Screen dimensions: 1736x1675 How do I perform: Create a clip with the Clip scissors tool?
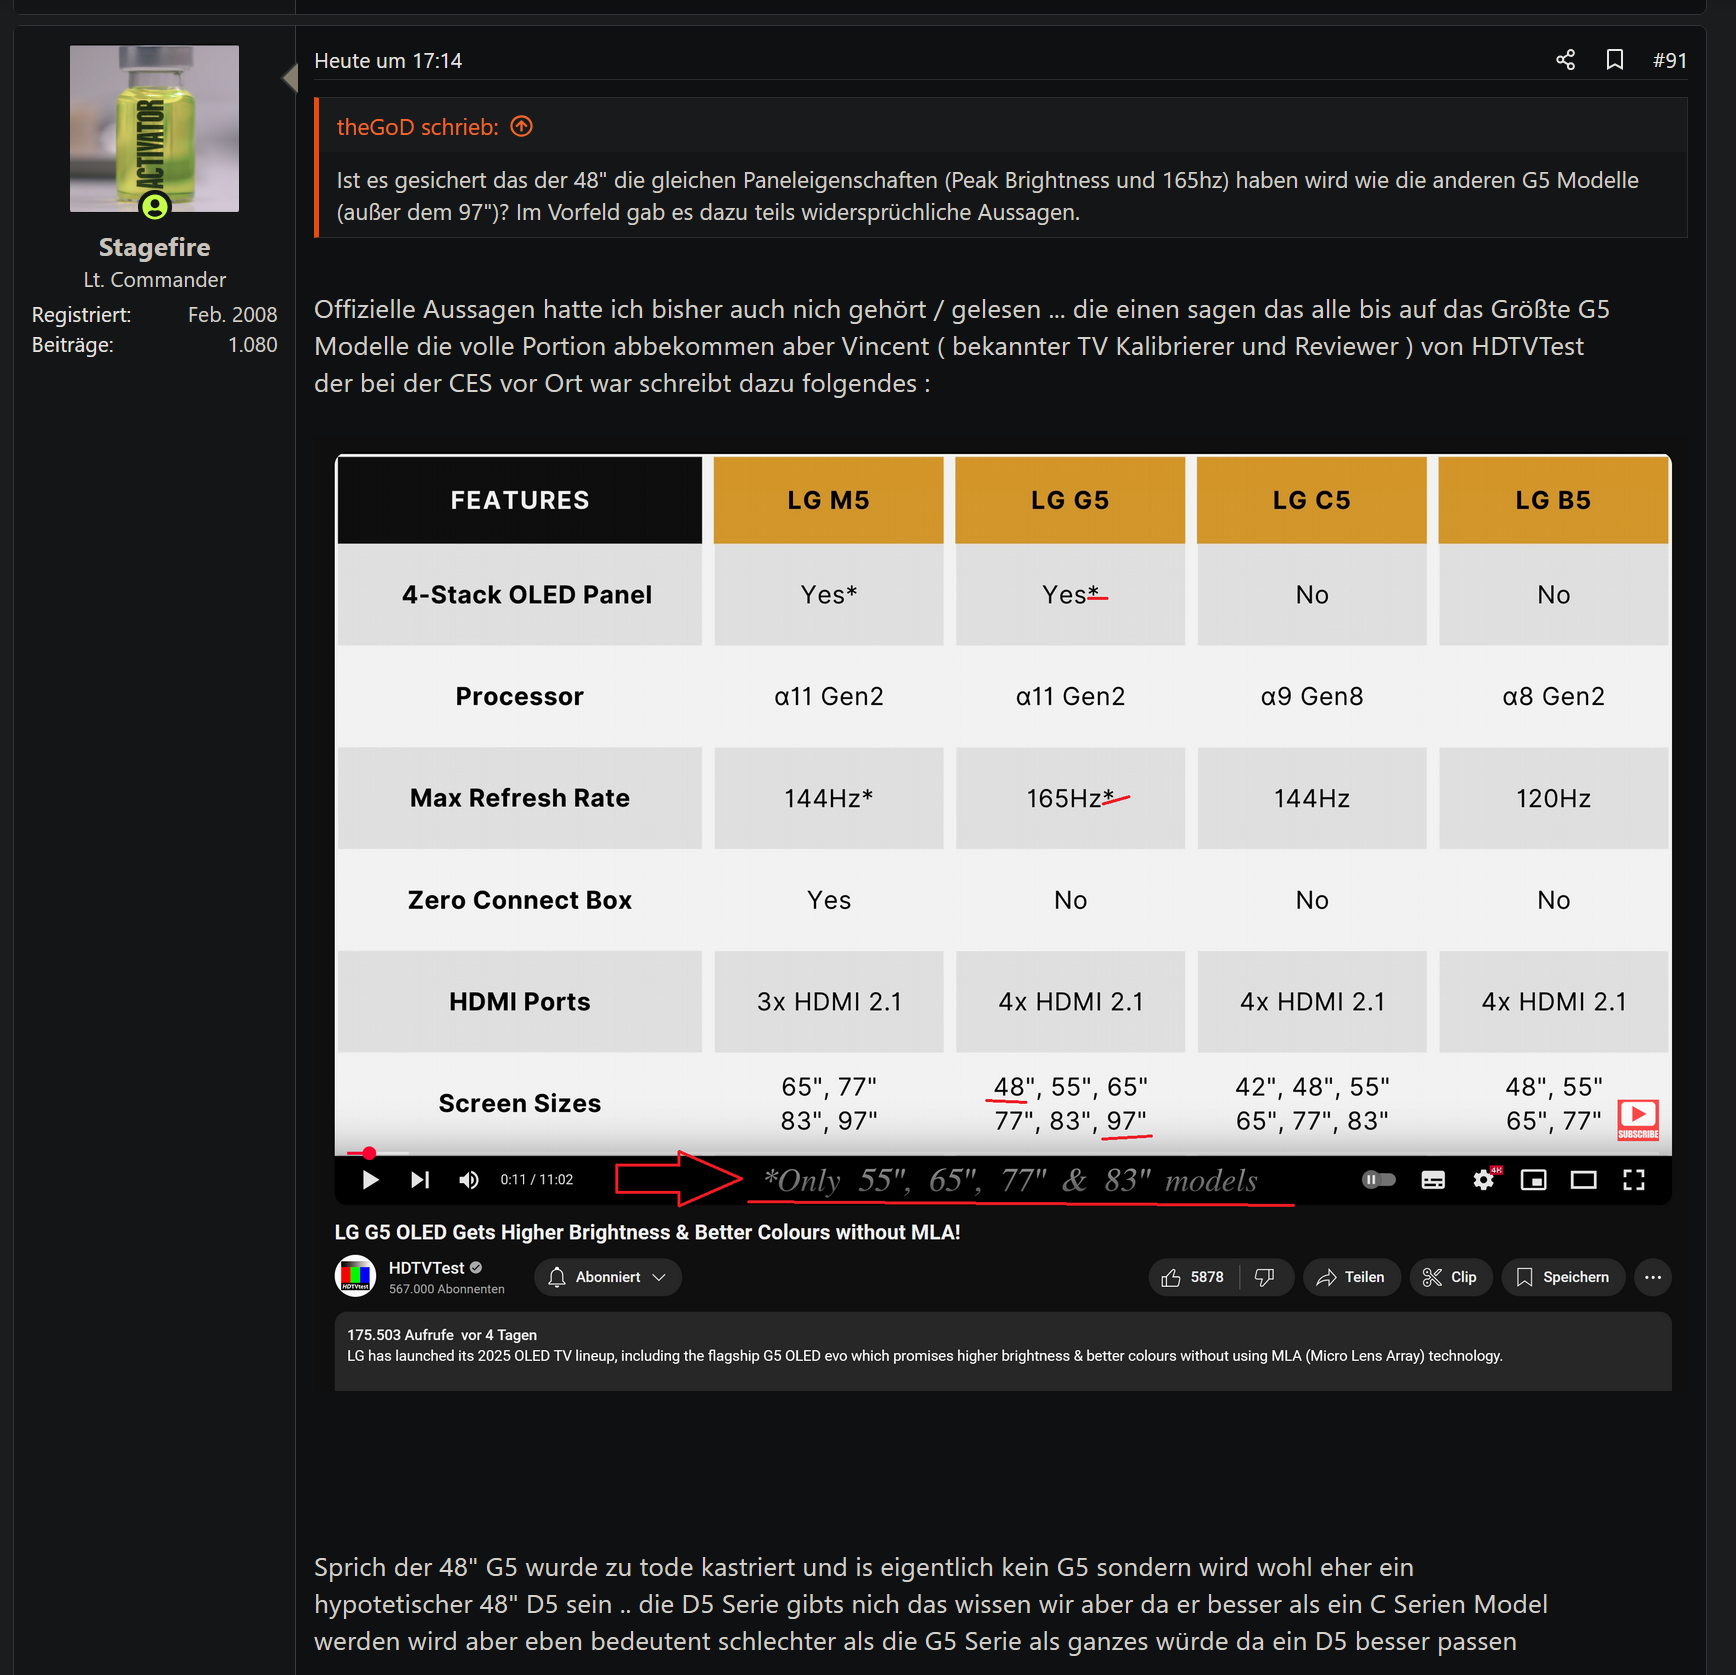pos(1450,1277)
